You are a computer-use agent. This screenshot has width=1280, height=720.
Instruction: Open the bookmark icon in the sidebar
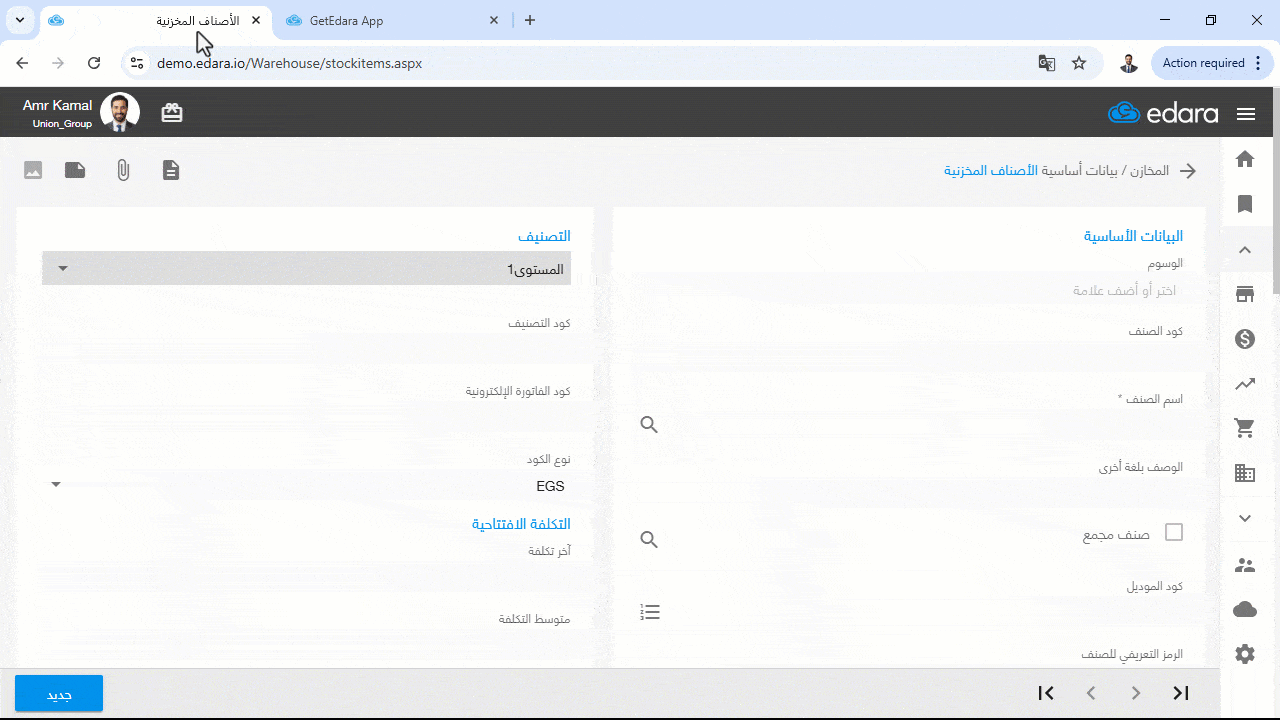(x=1245, y=204)
